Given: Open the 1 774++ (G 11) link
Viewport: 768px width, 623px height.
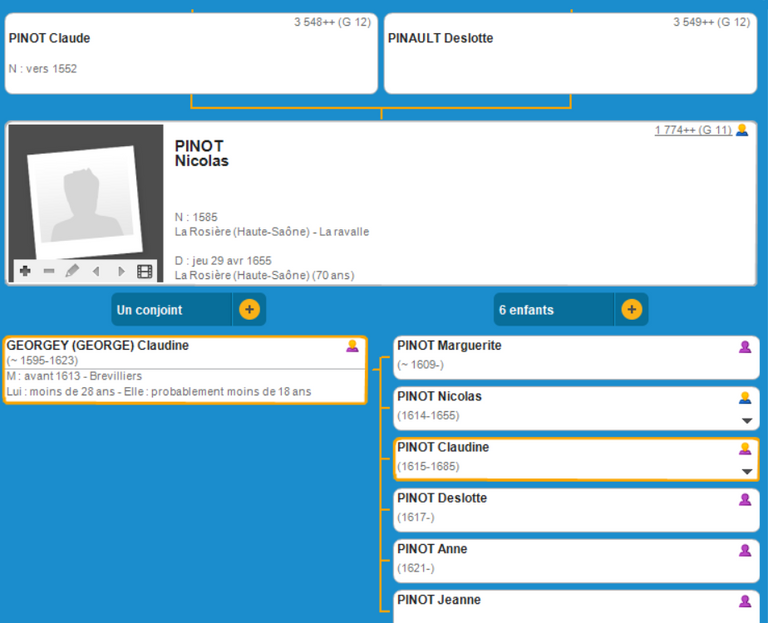Looking at the screenshot, I should [693, 131].
